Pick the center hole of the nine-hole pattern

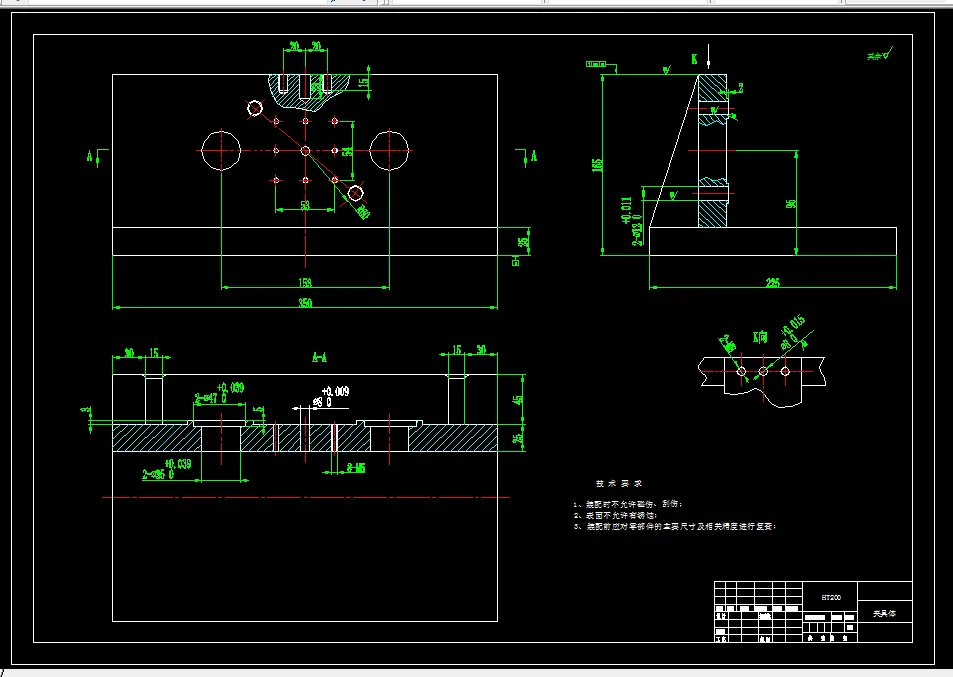click(305, 151)
